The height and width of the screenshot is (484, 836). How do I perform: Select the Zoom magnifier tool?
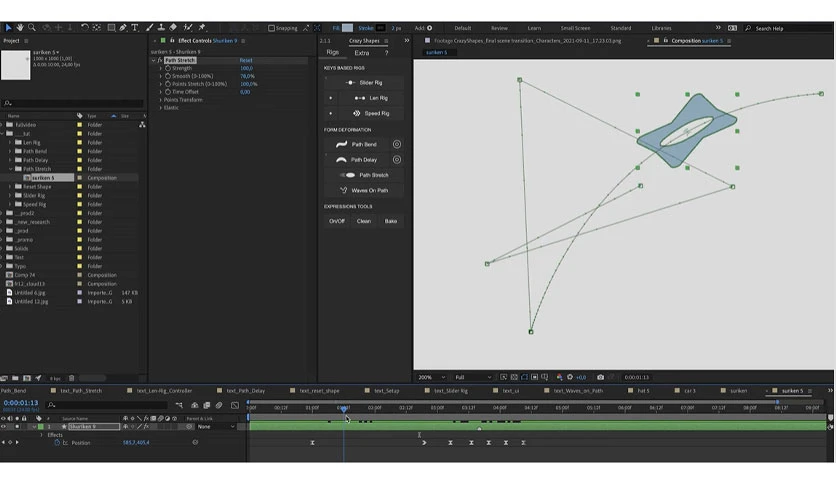click(32, 28)
